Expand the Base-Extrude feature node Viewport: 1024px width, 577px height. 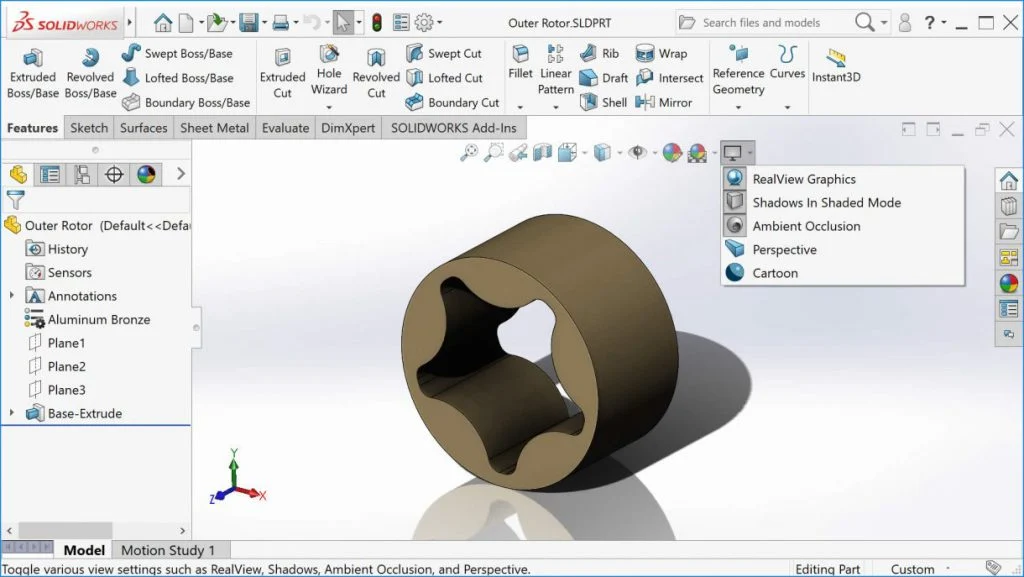11,413
